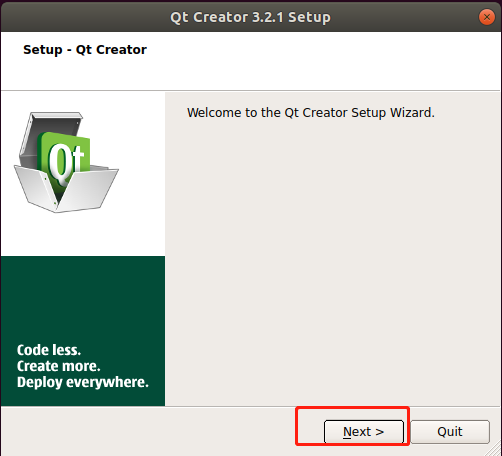Click the word 'Wizard' in the welcome message
Image resolution: width=502 pixels, height=456 pixels.
click(x=412, y=113)
